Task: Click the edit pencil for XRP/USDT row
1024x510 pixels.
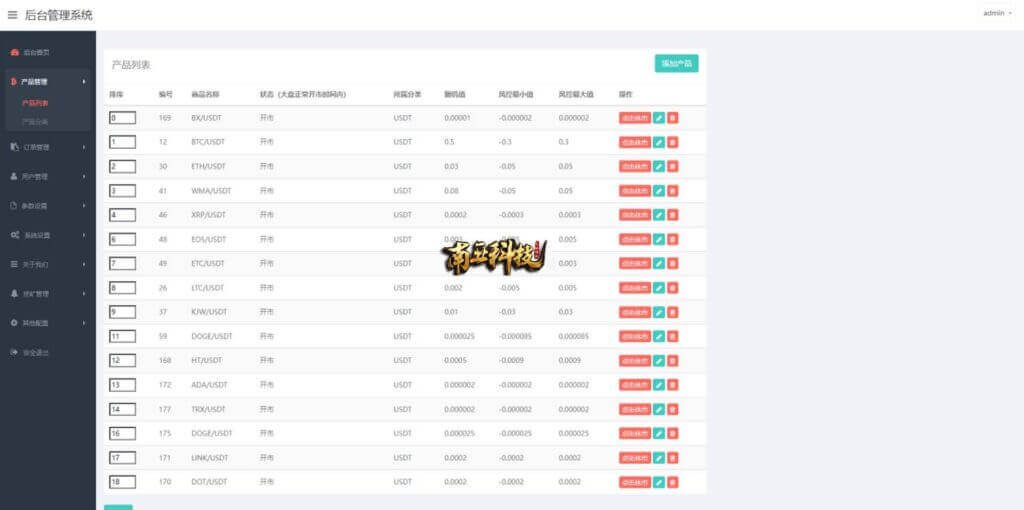Action: click(x=659, y=215)
